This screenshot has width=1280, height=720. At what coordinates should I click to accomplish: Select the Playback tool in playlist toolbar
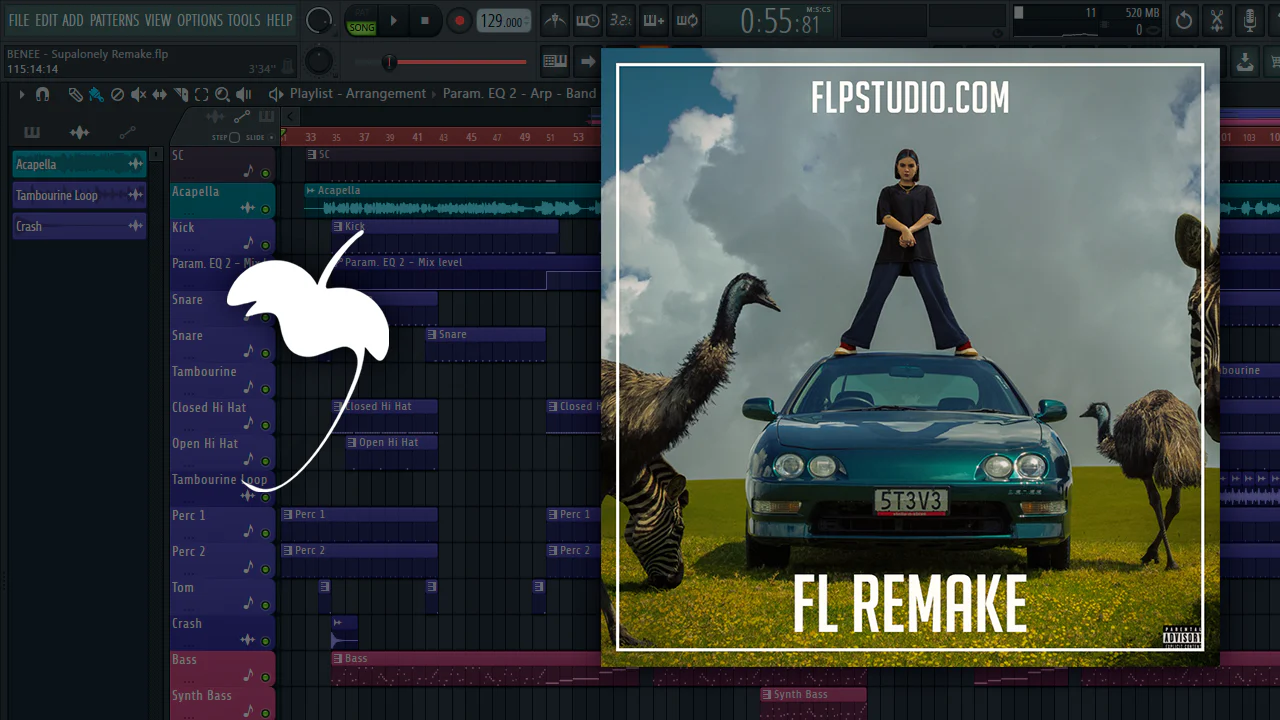tap(243, 94)
